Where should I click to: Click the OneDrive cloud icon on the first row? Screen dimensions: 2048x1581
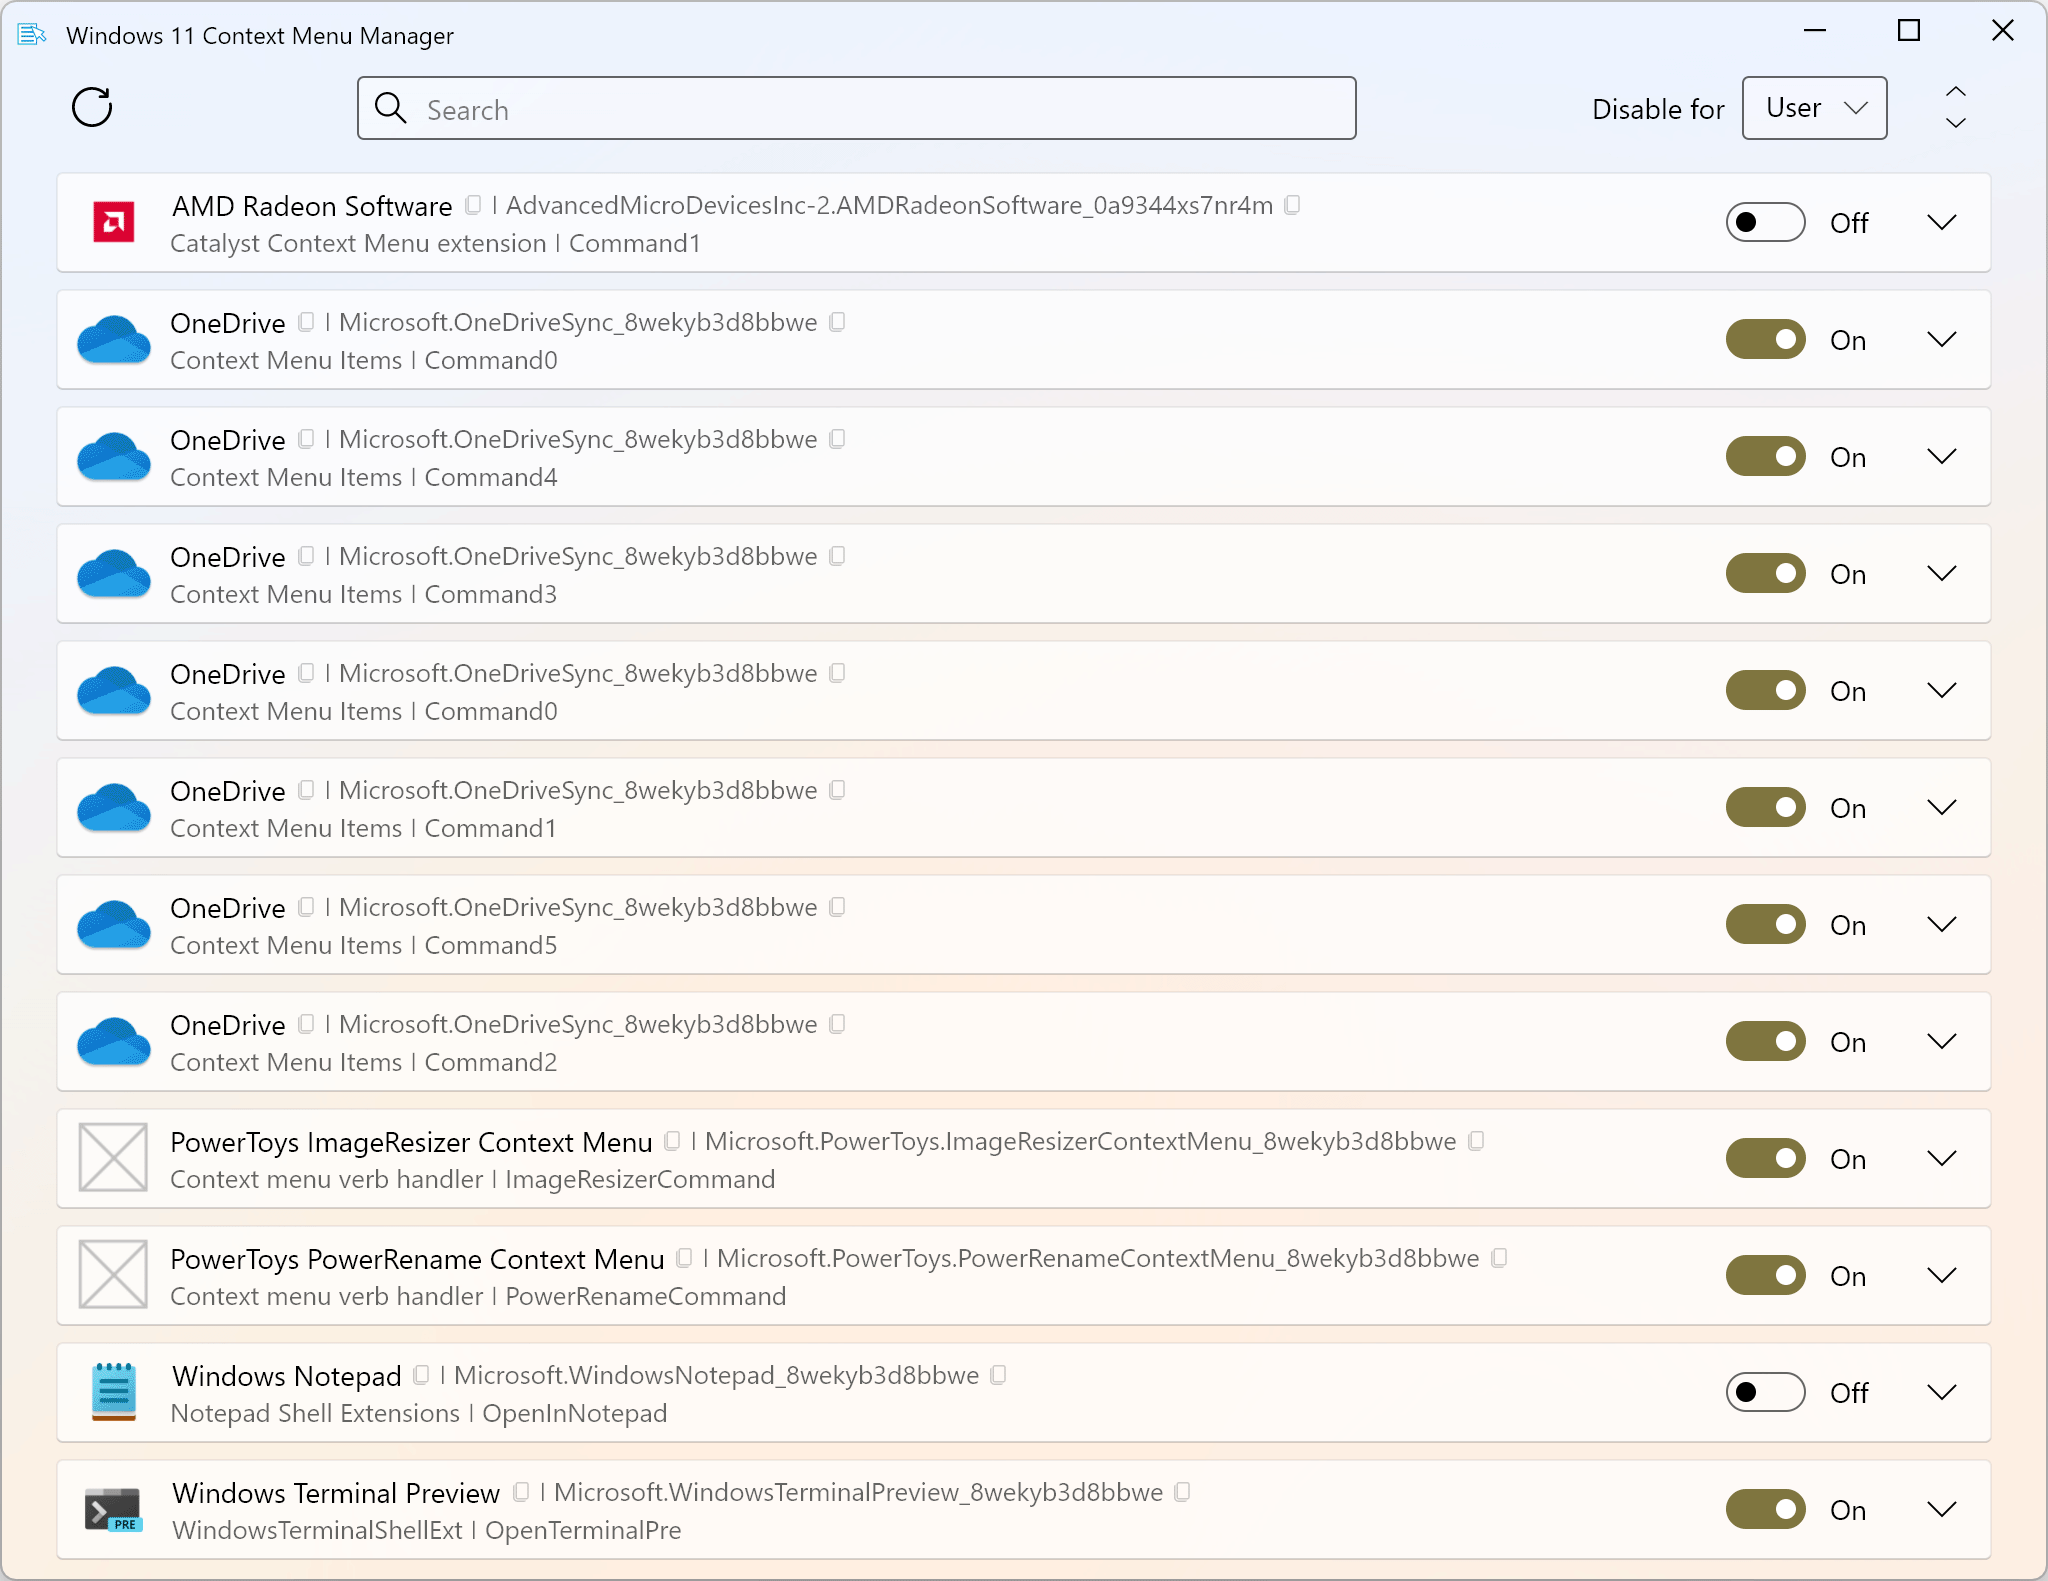tap(113, 339)
